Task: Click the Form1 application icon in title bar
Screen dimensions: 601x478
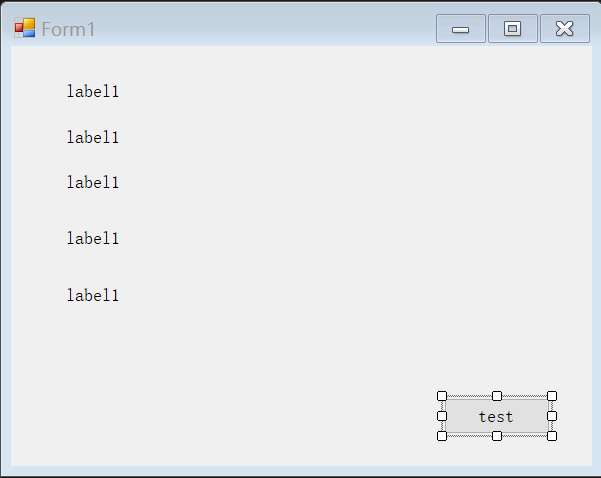Action: coord(25,28)
